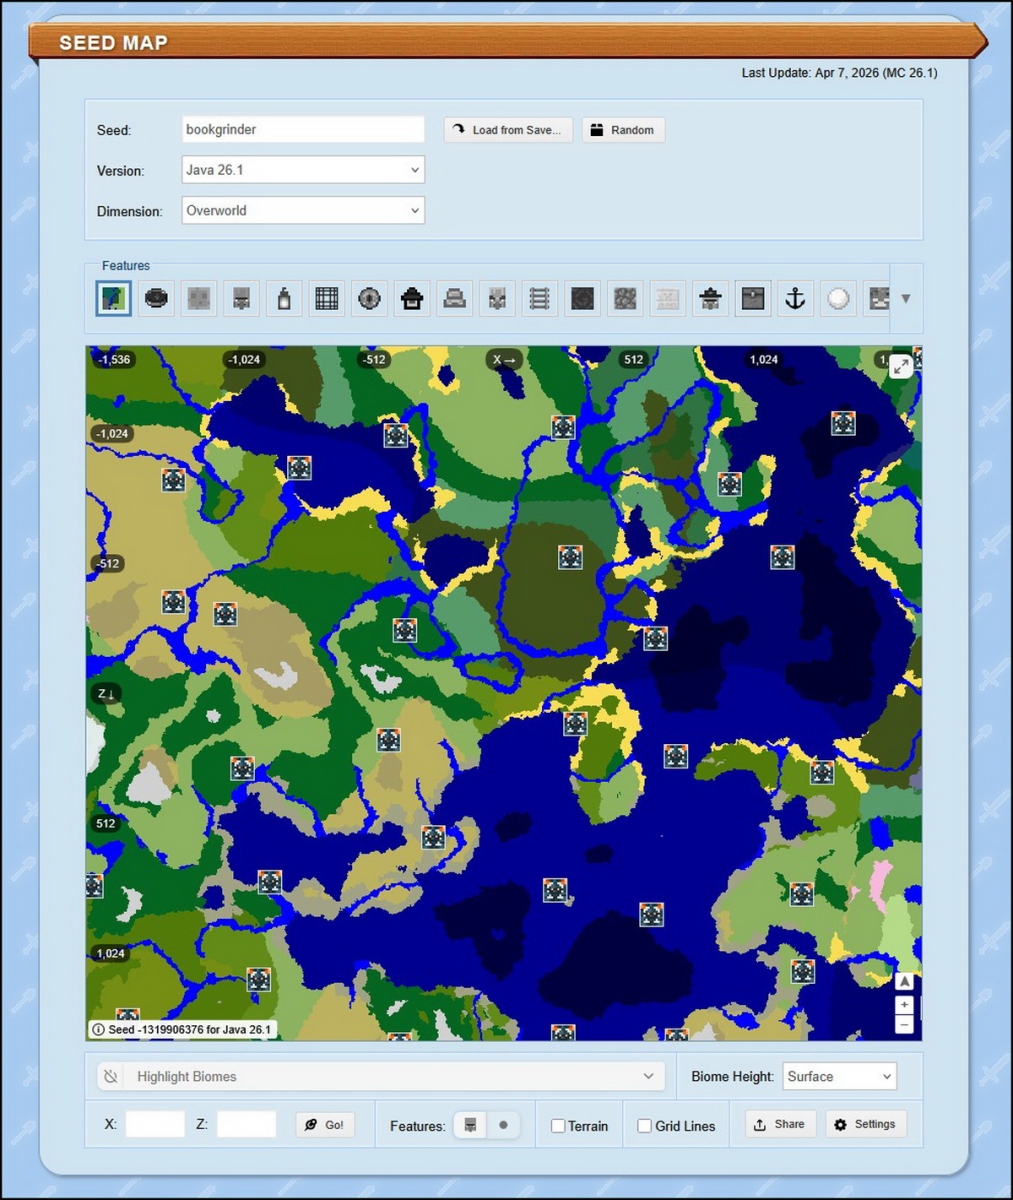Switch feature markers to dot style
The height and width of the screenshot is (1200, 1013).
[504, 1124]
